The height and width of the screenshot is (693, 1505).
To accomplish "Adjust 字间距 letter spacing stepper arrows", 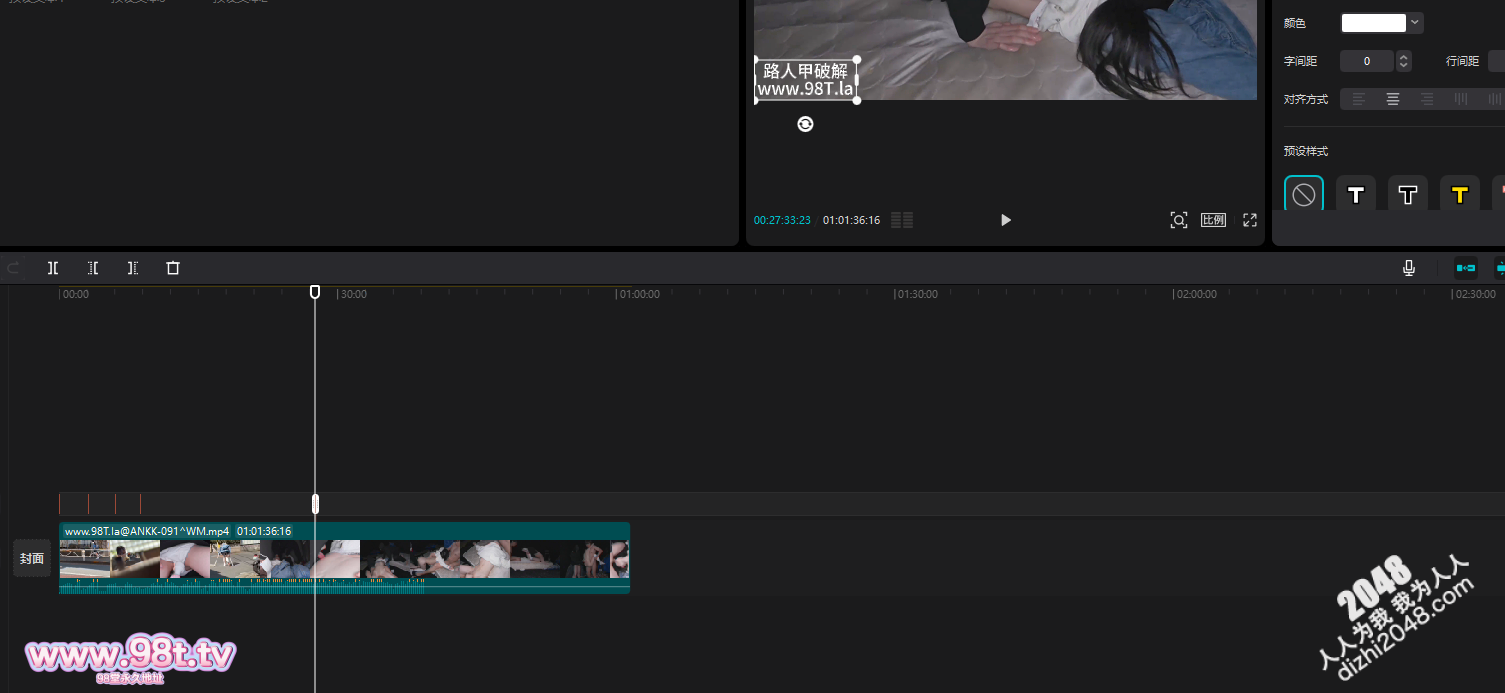I will click(x=1404, y=61).
